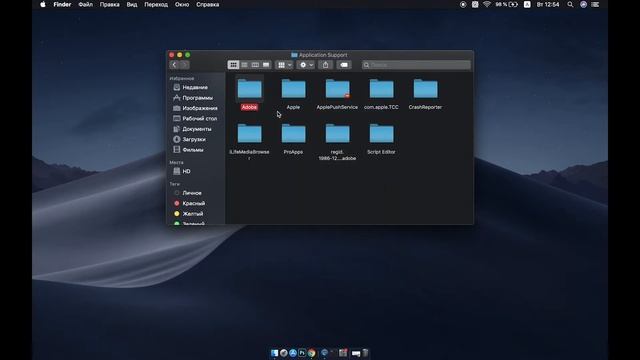
Task: Open Google Chrome from the Dock
Action: coord(311,353)
